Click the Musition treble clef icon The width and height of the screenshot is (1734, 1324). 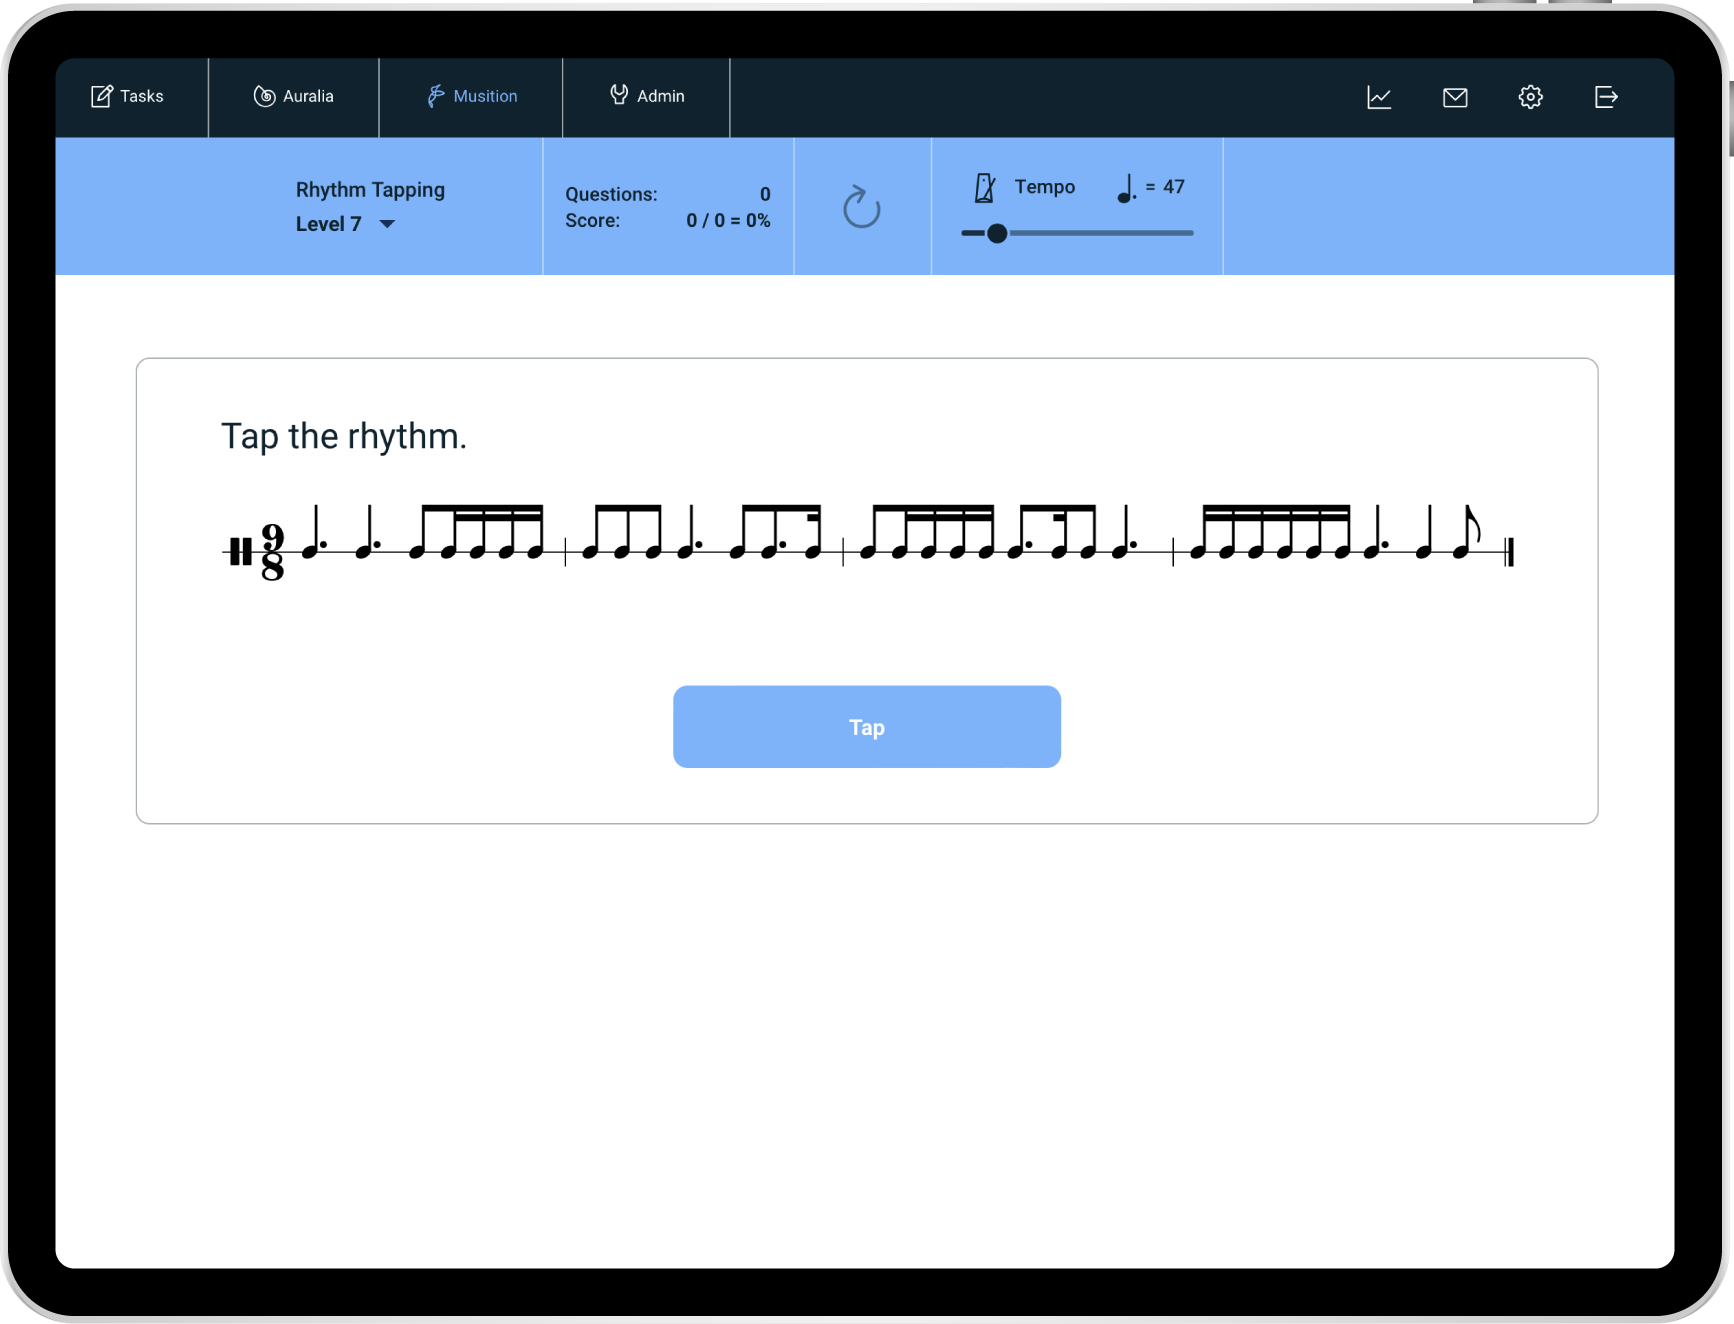click(x=436, y=96)
